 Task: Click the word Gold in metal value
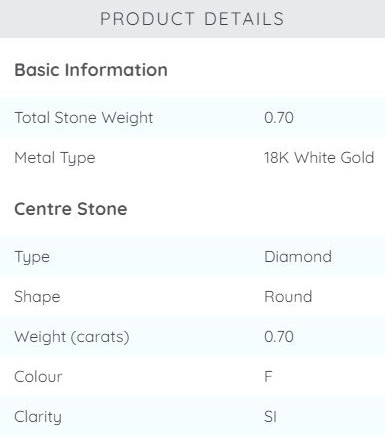[x=358, y=158]
